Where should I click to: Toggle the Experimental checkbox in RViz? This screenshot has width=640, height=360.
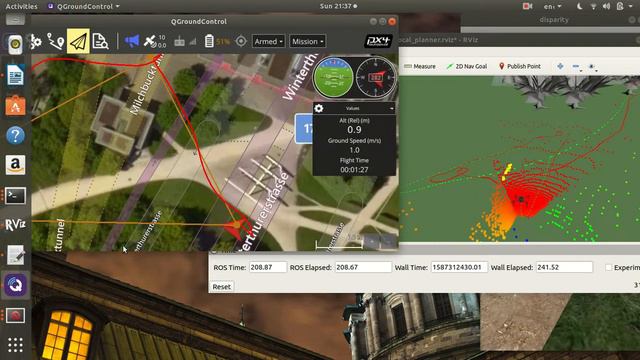point(609,267)
